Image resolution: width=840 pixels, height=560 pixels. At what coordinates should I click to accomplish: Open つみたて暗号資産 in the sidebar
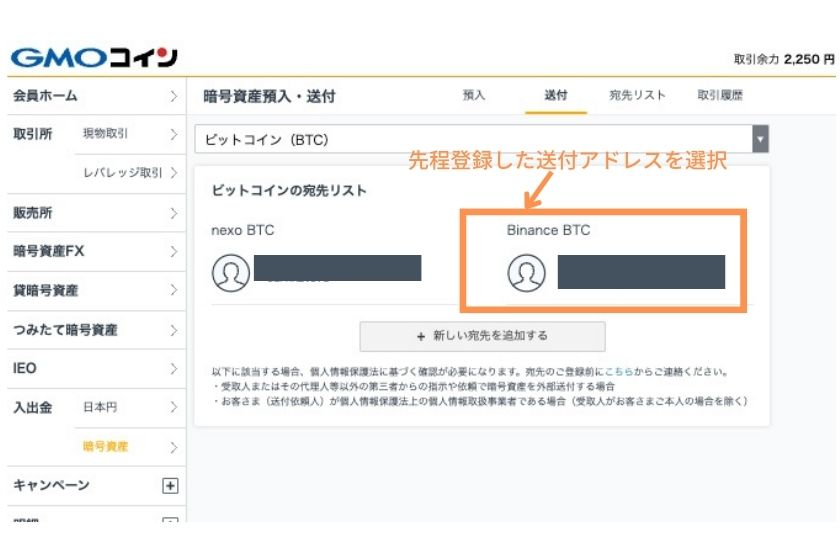(x=96, y=330)
